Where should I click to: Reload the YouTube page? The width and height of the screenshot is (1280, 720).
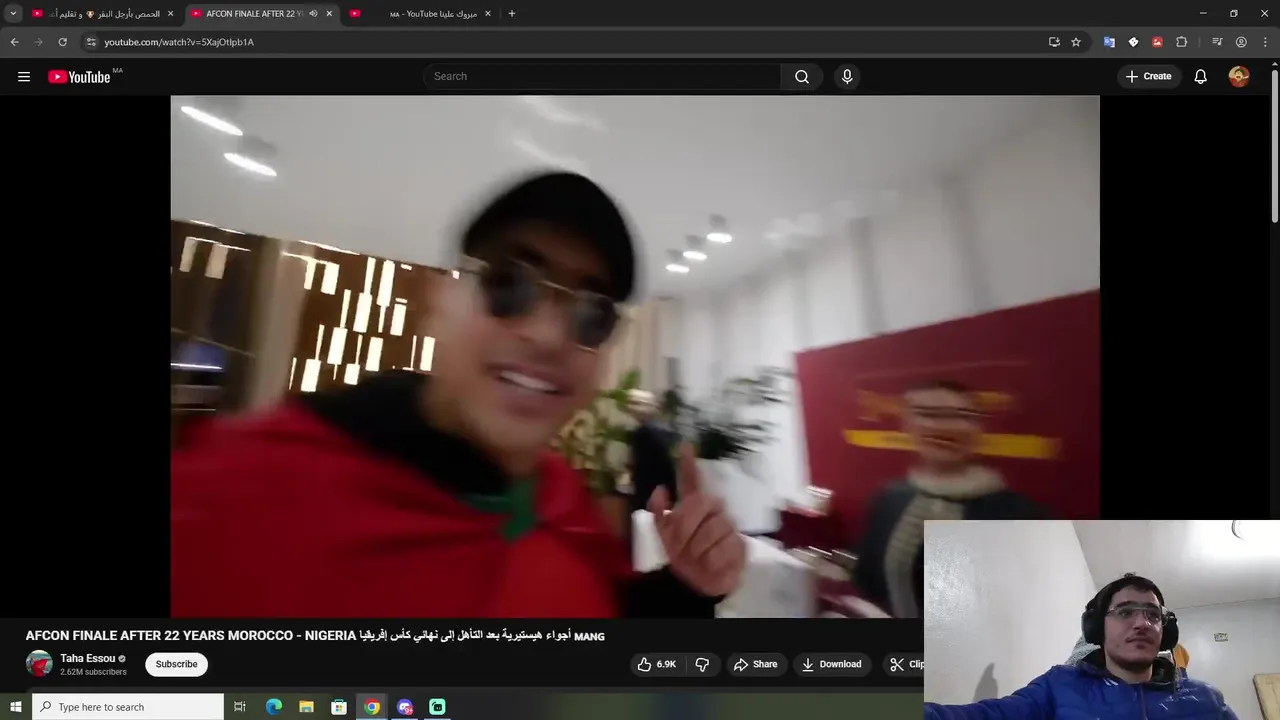pos(62,42)
